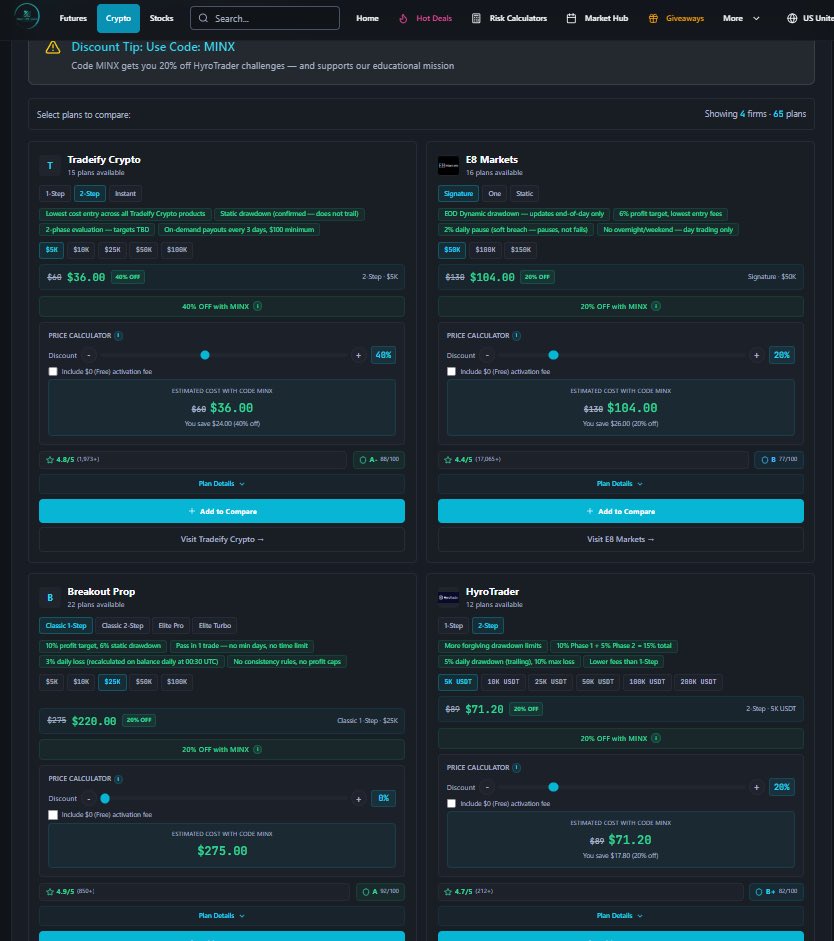Add Tradeify Crypto to Compare
834x941 pixels.
[221, 511]
